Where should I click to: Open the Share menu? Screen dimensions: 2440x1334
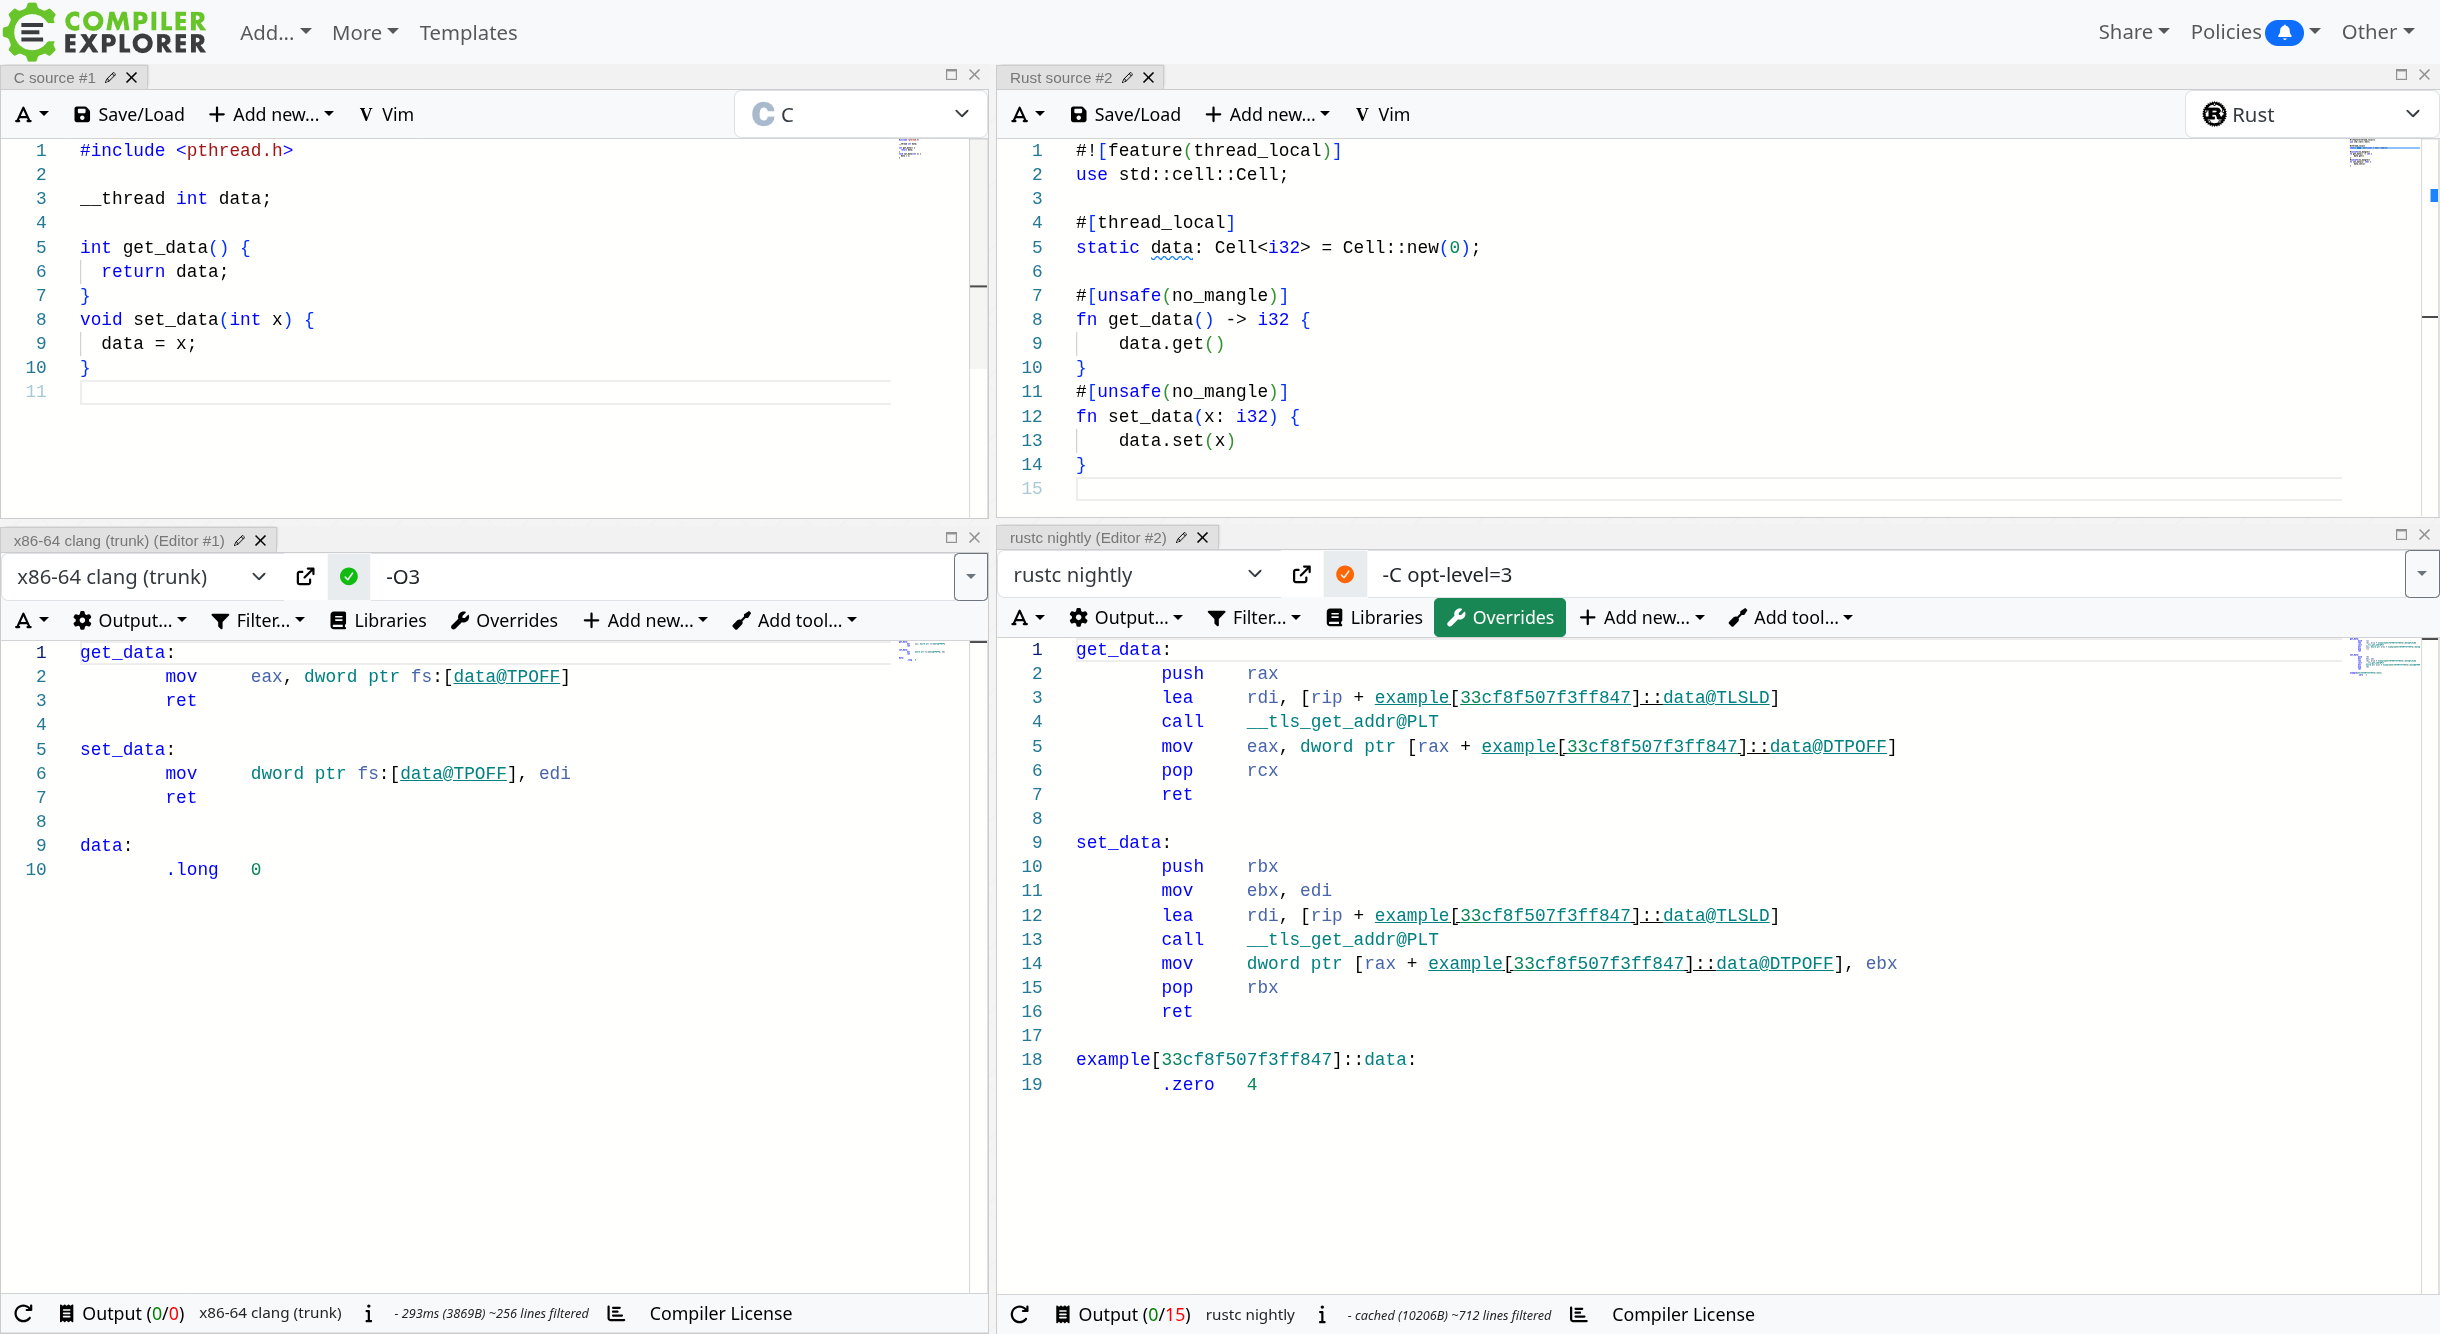tap(2133, 33)
